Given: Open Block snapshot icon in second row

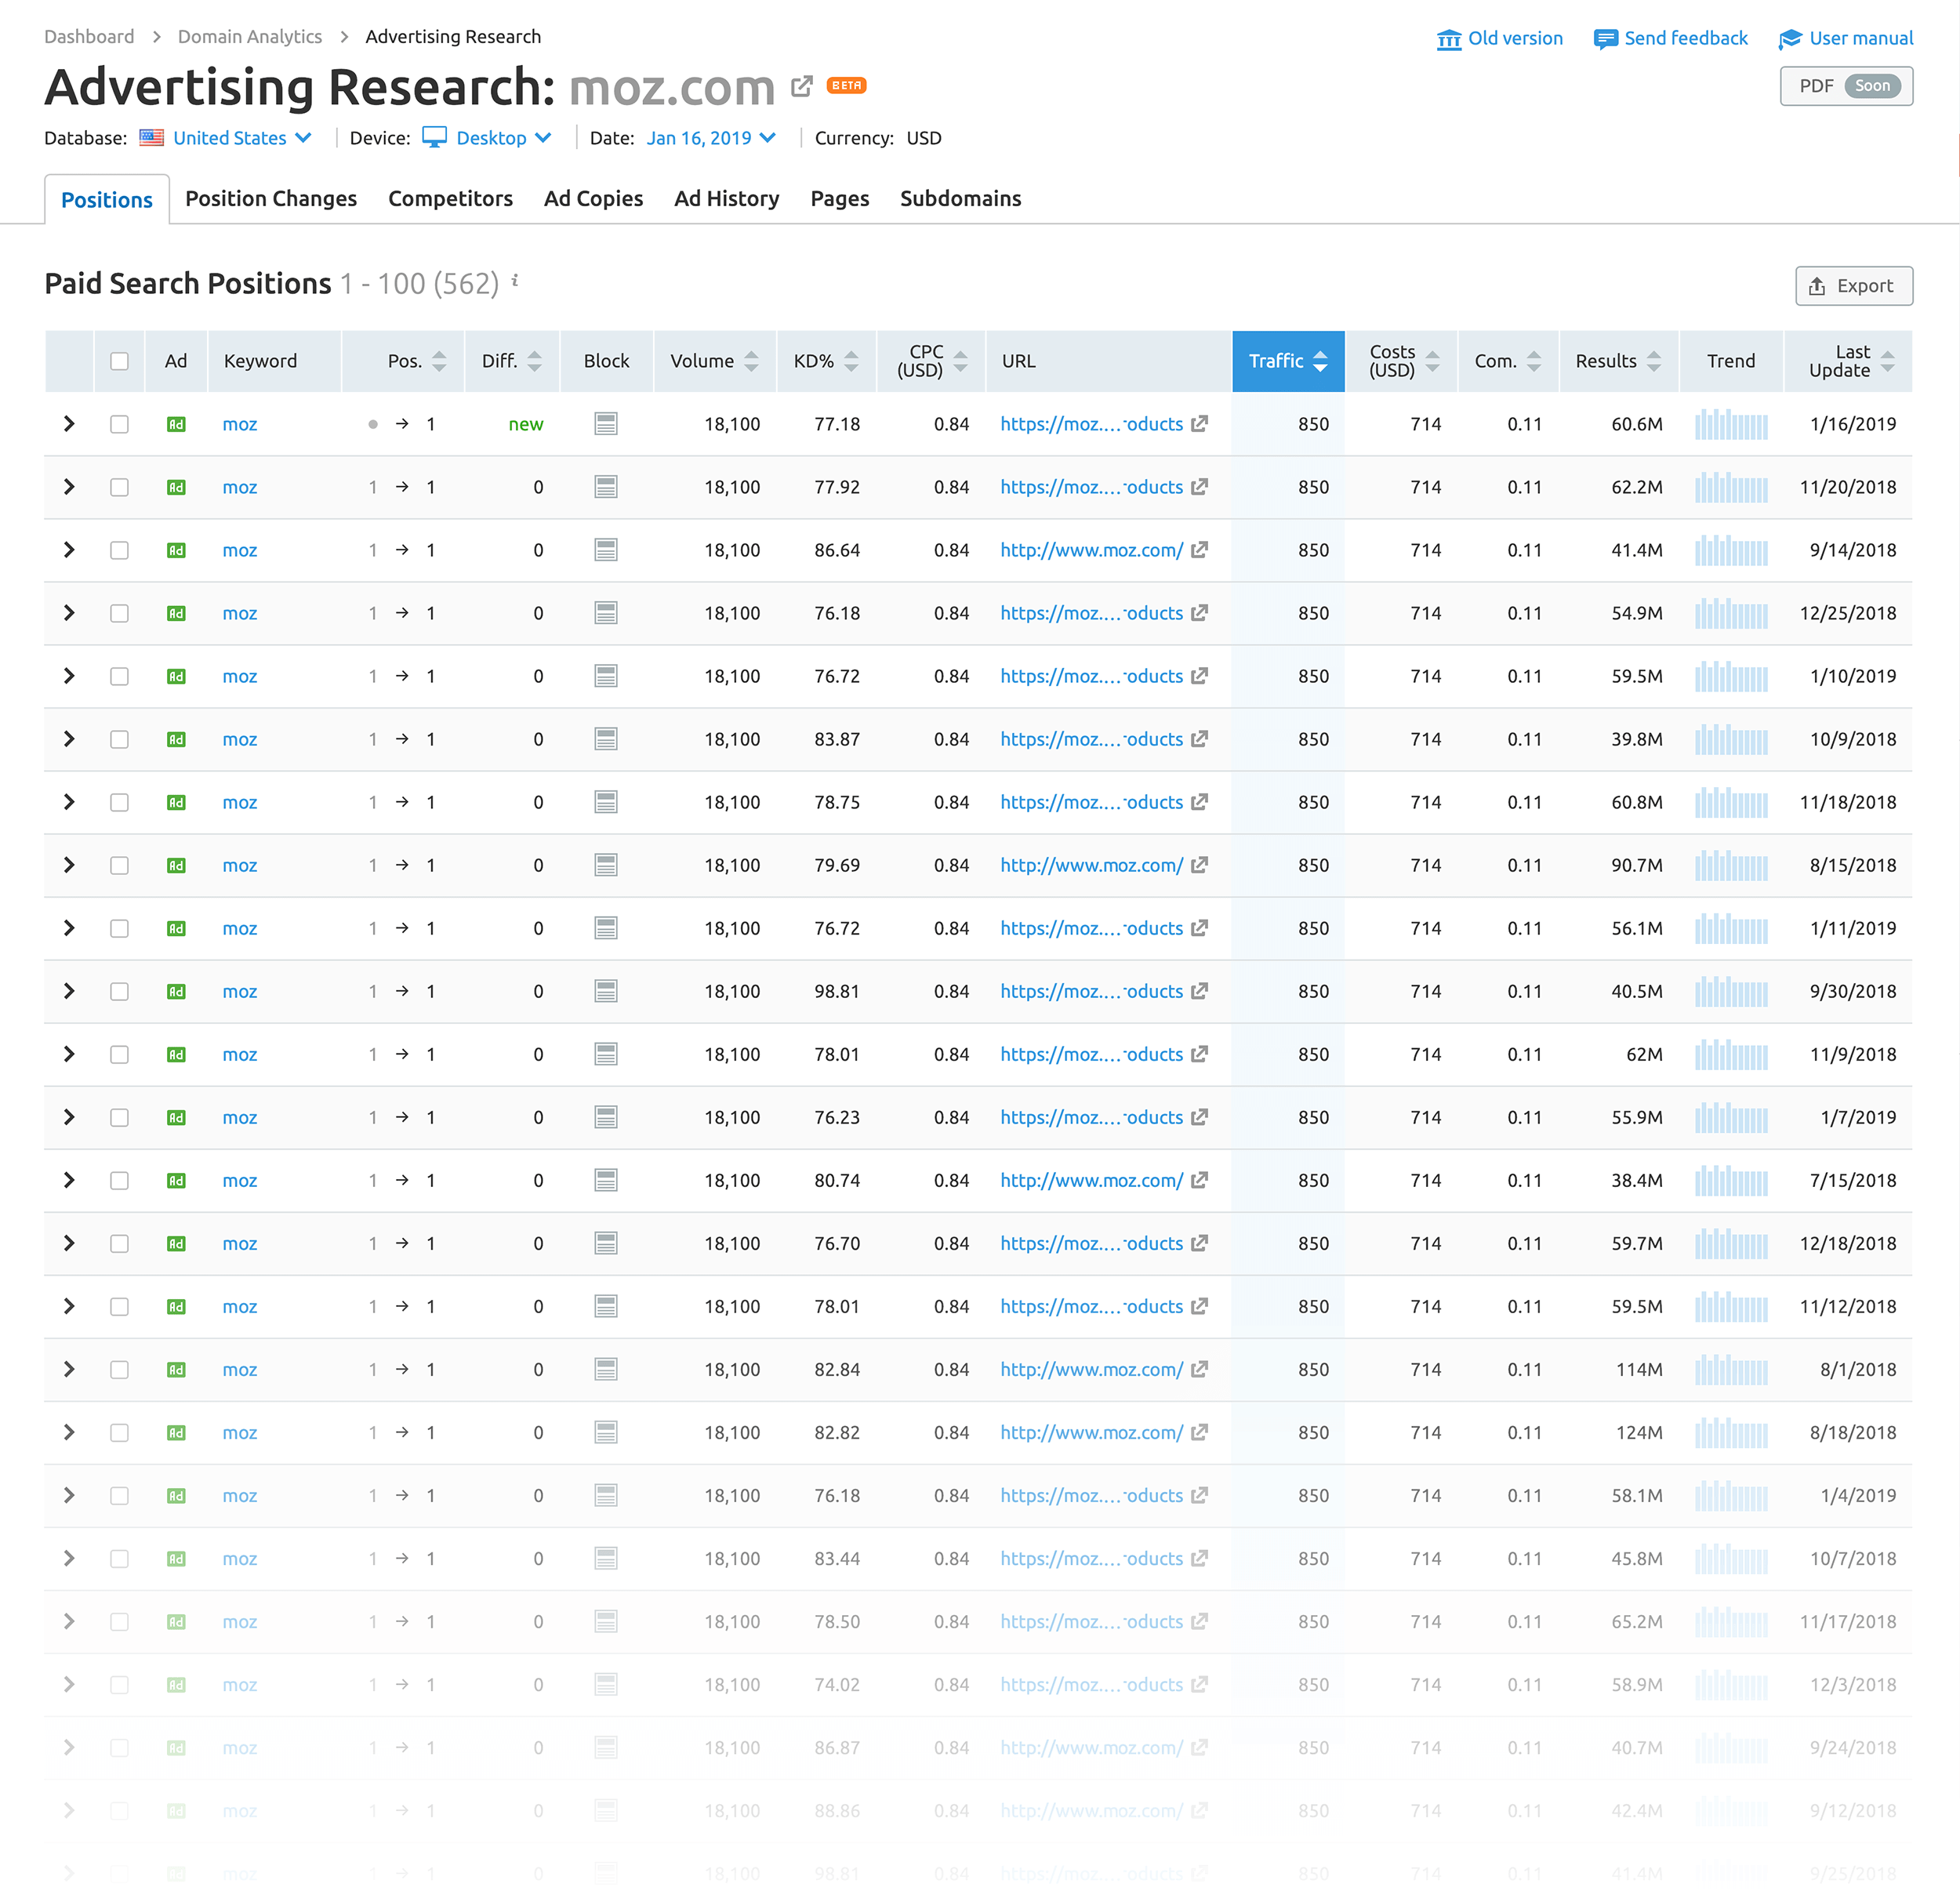Looking at the screenshot, I should pyautogui.click(x=605, y=487).
